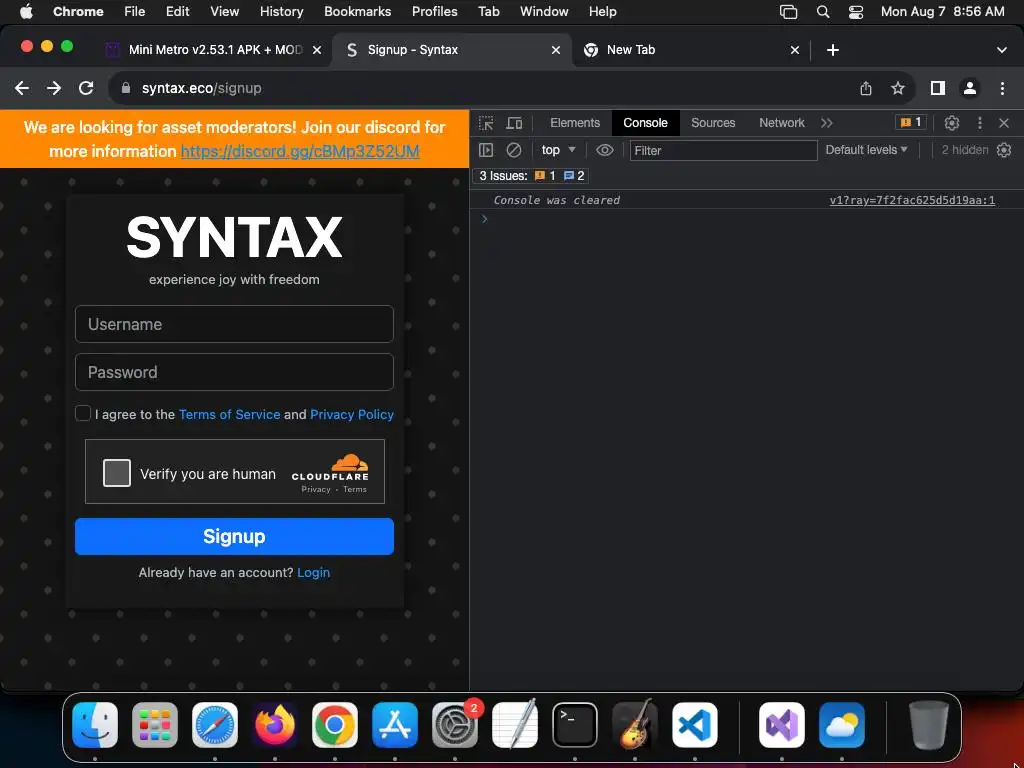
Task: Click the console Filter field
Action: (724, 150)
